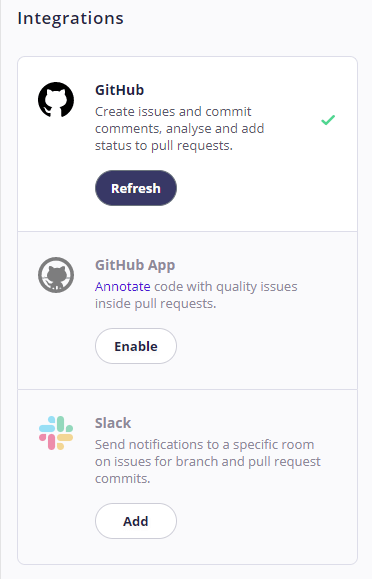Screen dimensions: 372x579
Task: Click the Integrations heading
Action: pyautogui.click(x=71, y=18)
